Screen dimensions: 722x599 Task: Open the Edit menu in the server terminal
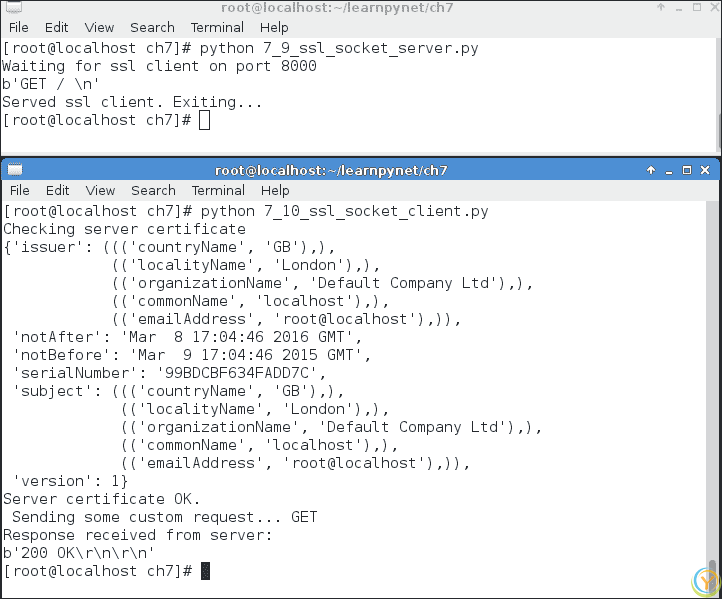tap(57, 27)
